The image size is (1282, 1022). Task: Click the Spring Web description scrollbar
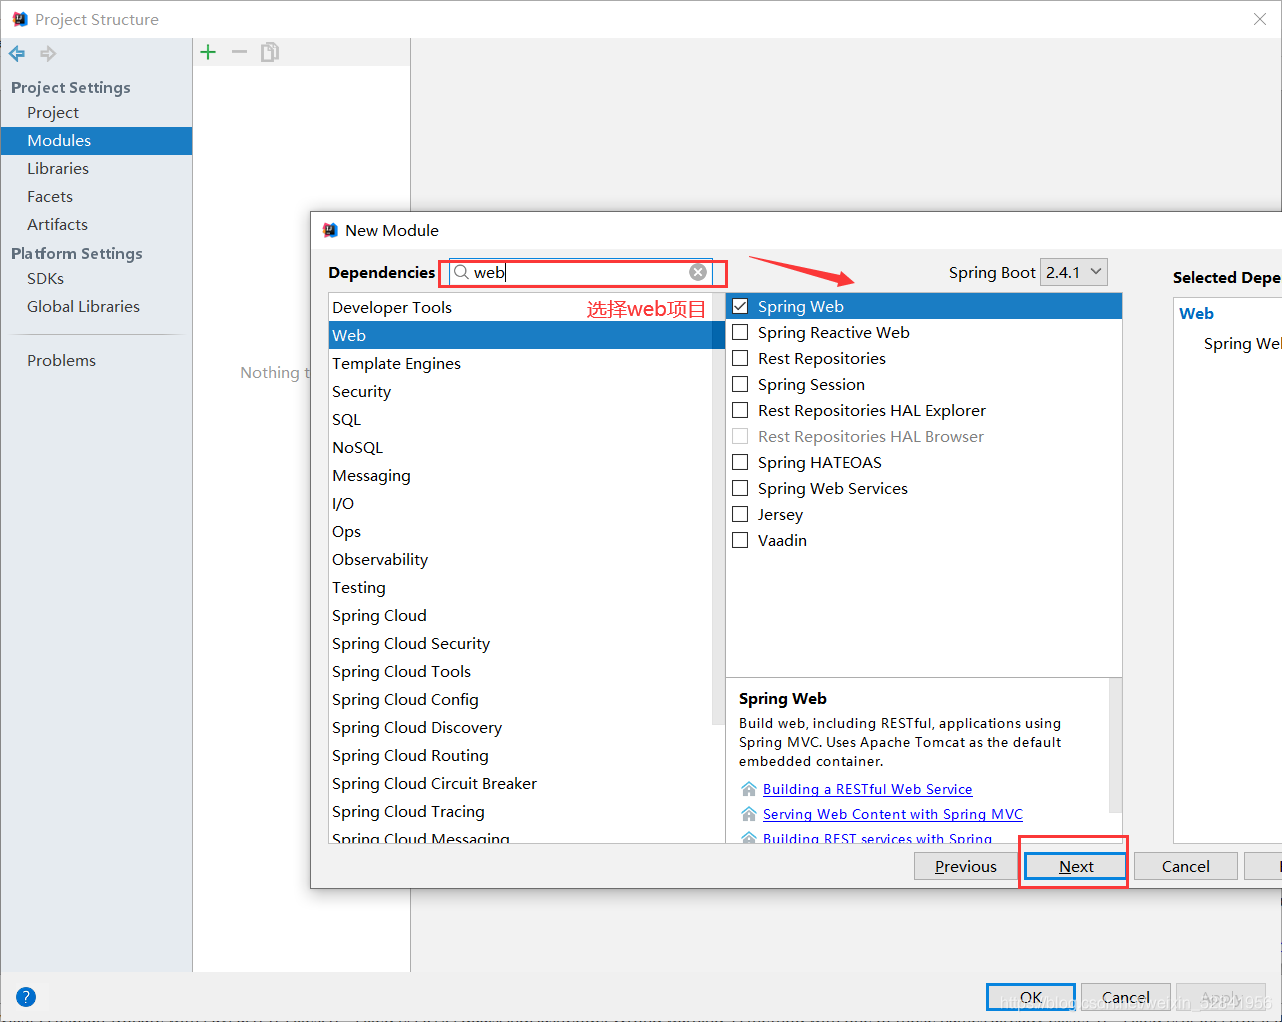click(1115, 745)
